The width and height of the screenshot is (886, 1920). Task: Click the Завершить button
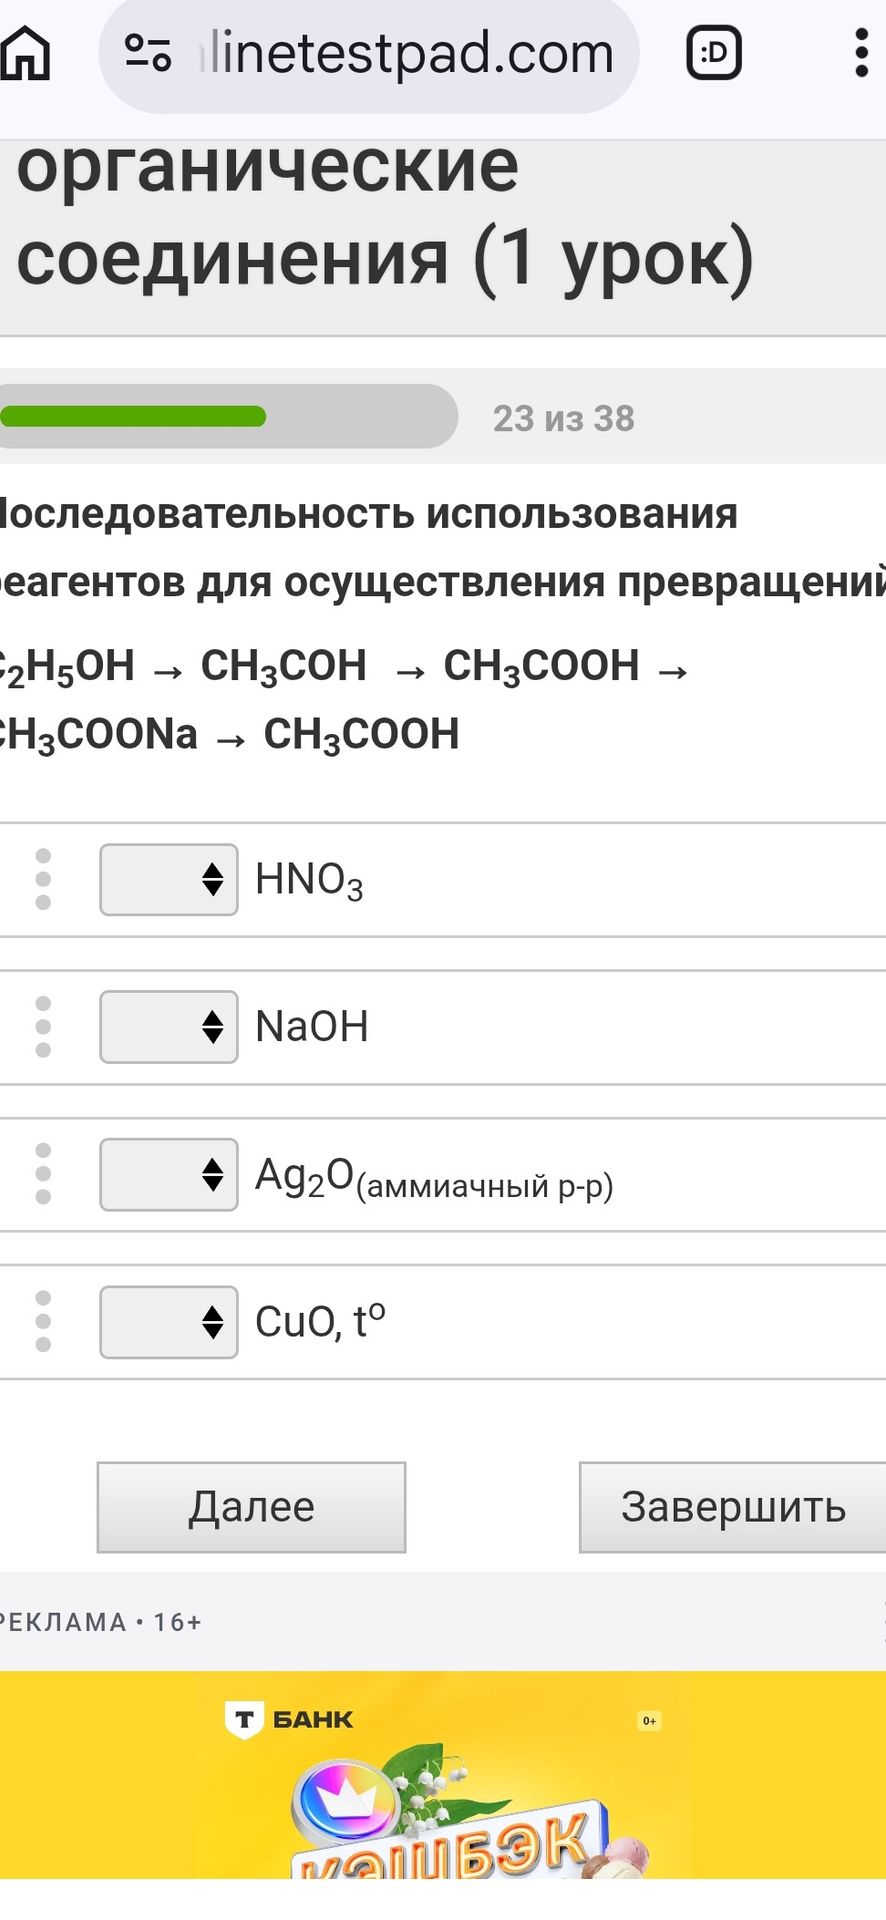click(x=732, y=1507)
